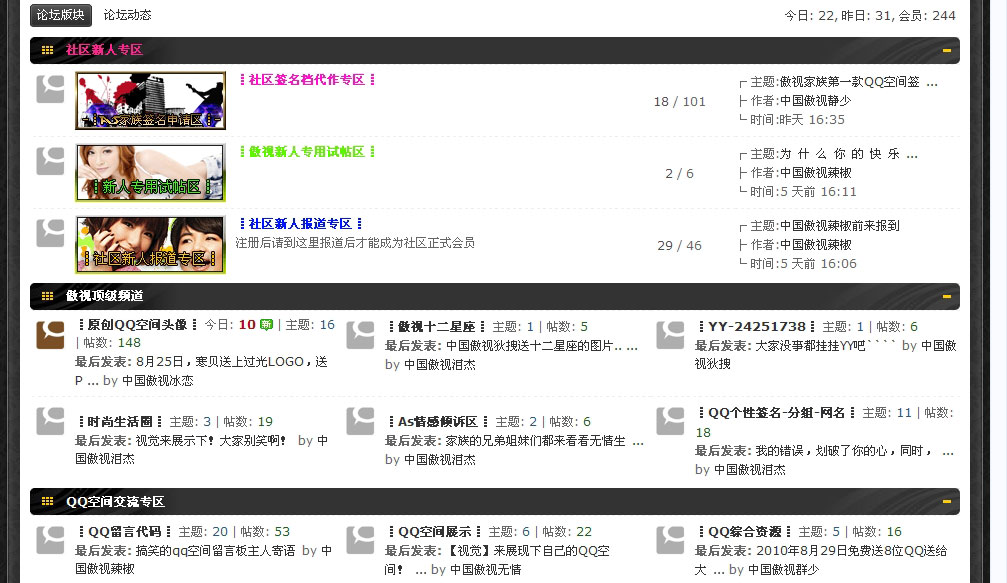Click forum icon for QQ个性签名-分组-网名

[x=670, y=421]
